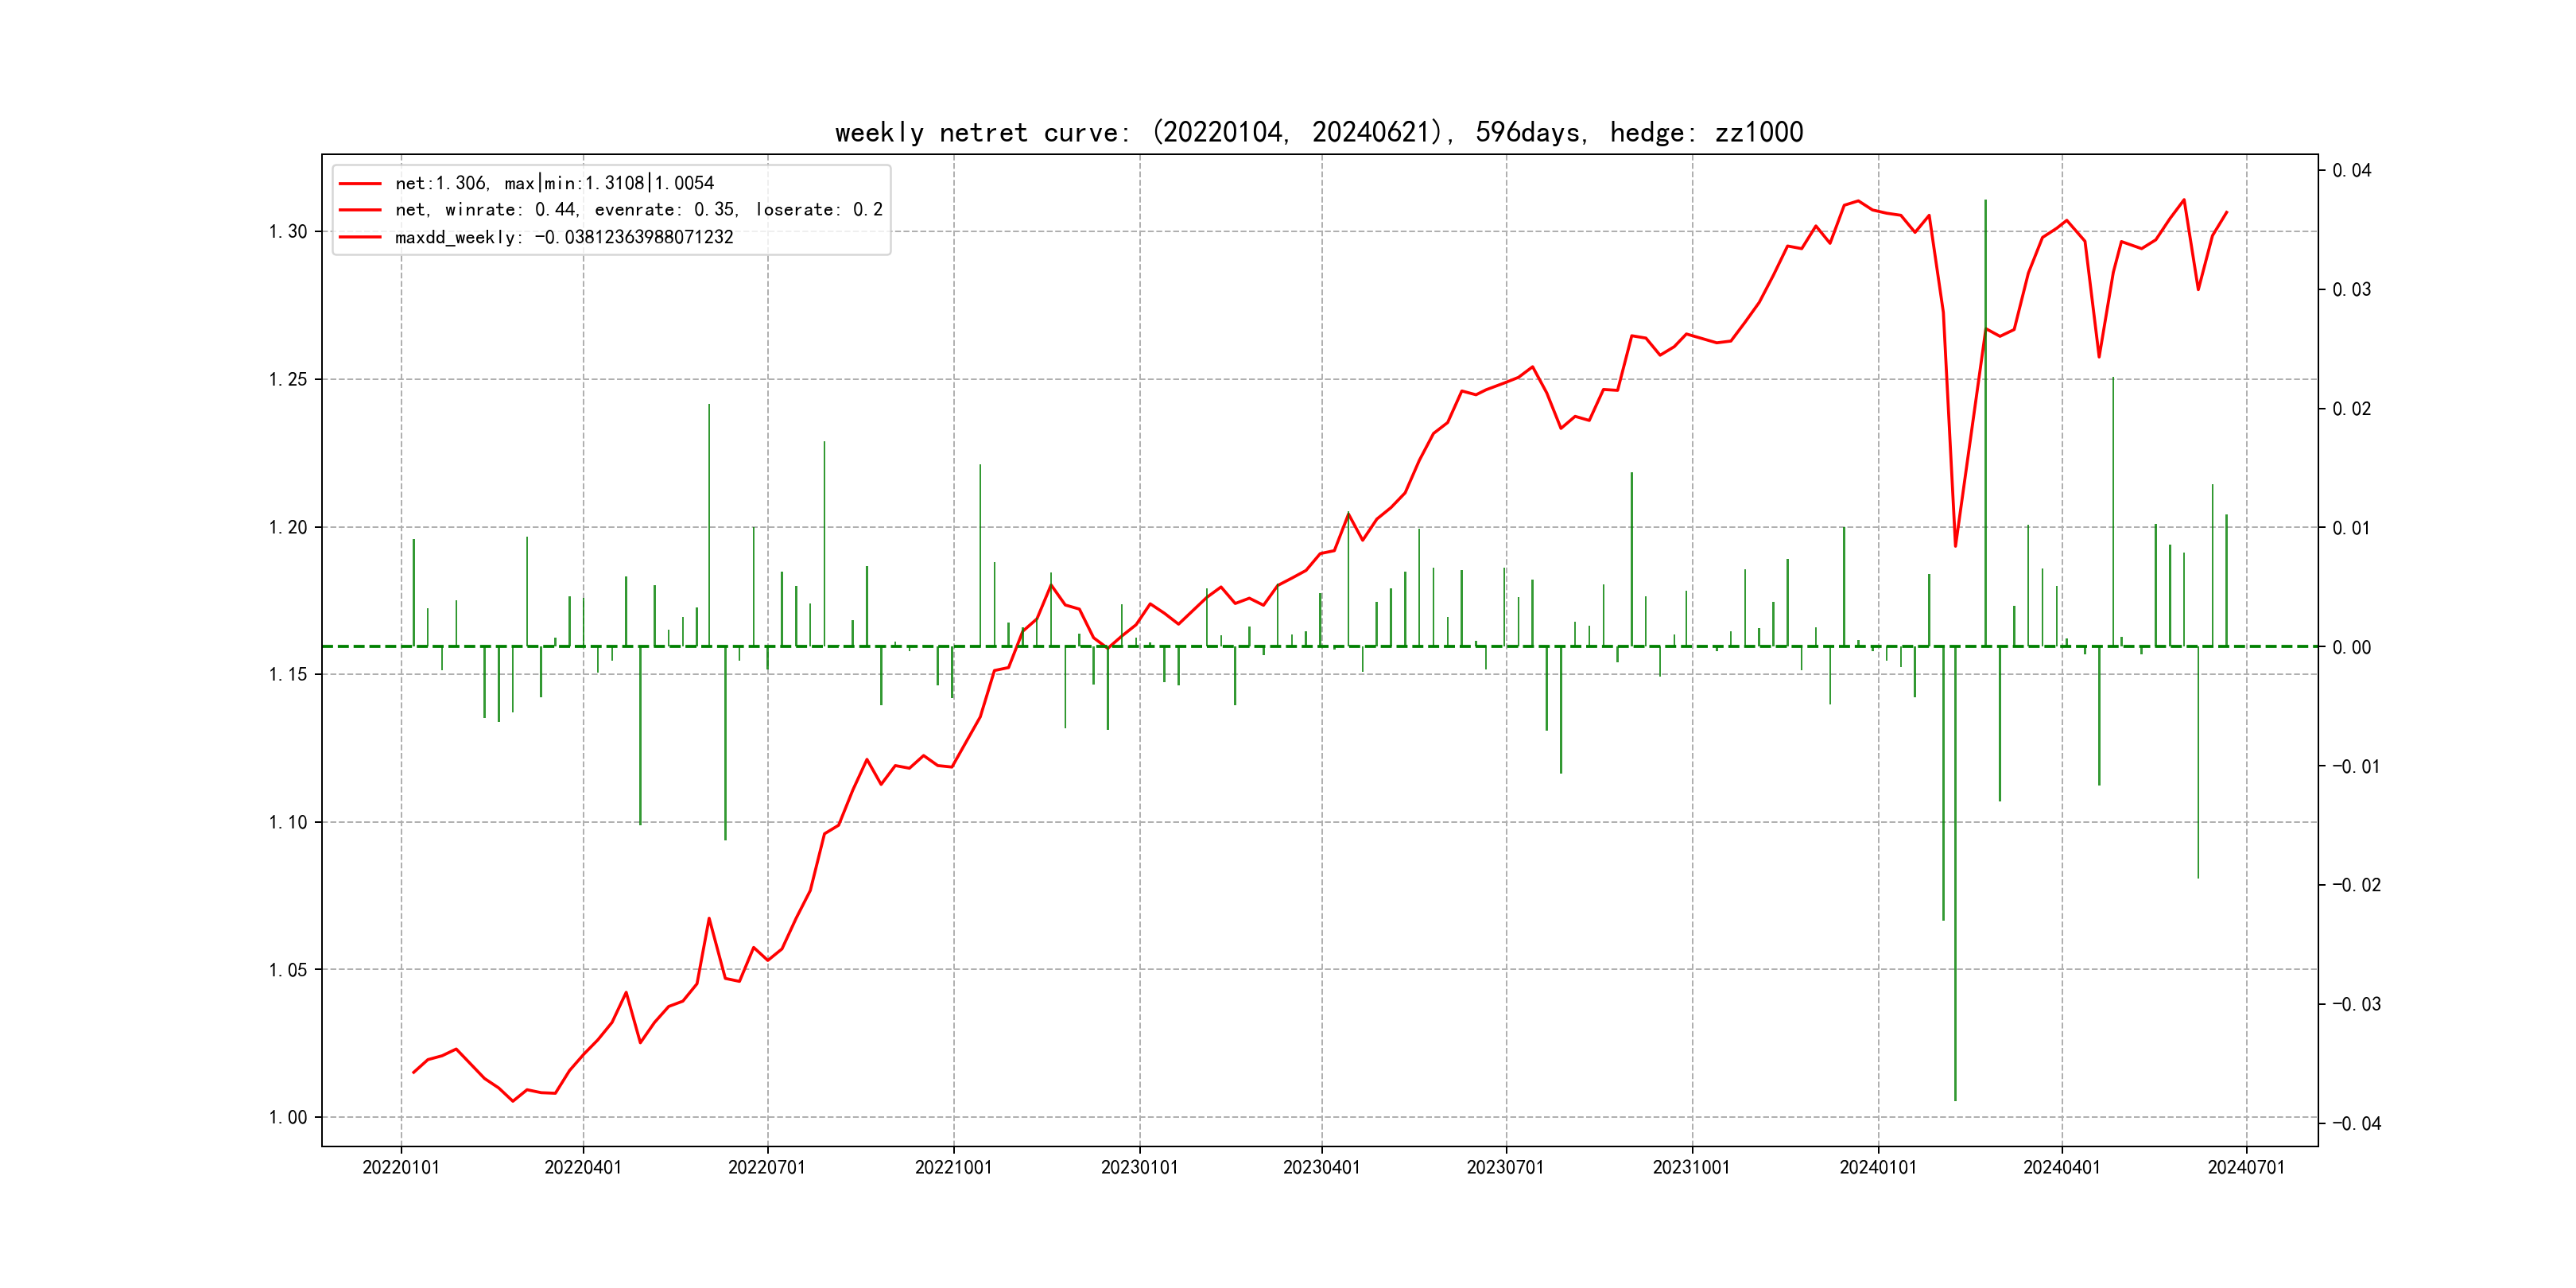
Task: Click the red line beside maxdd_weekly legend
Action: 360,238
